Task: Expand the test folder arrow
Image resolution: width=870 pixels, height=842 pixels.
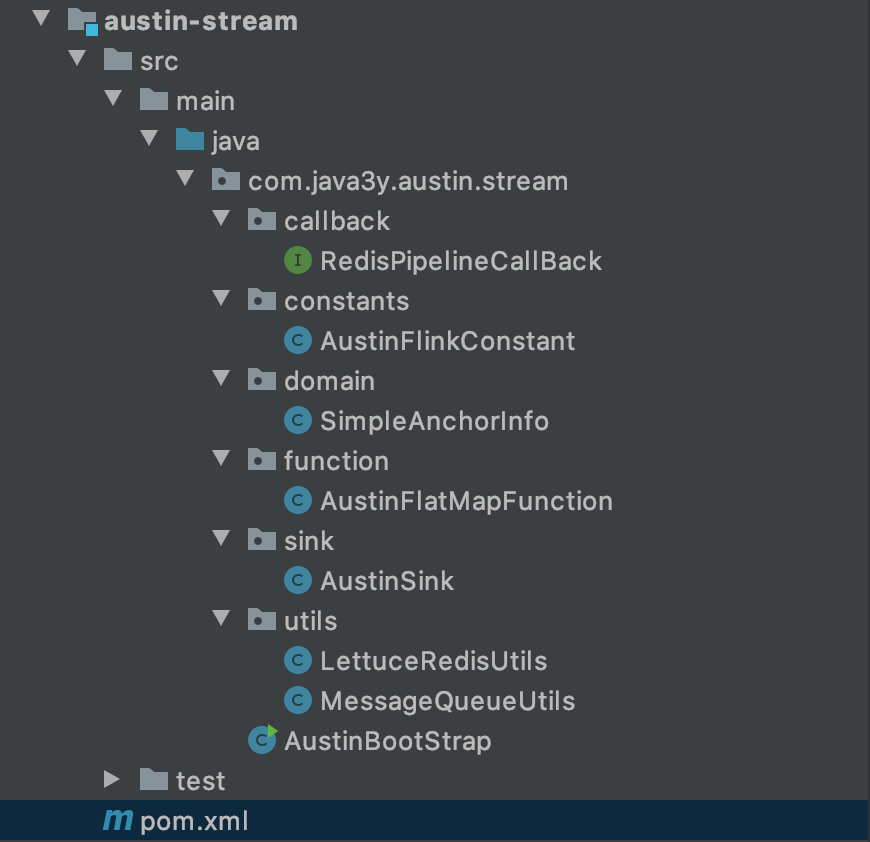Action: 112,779
